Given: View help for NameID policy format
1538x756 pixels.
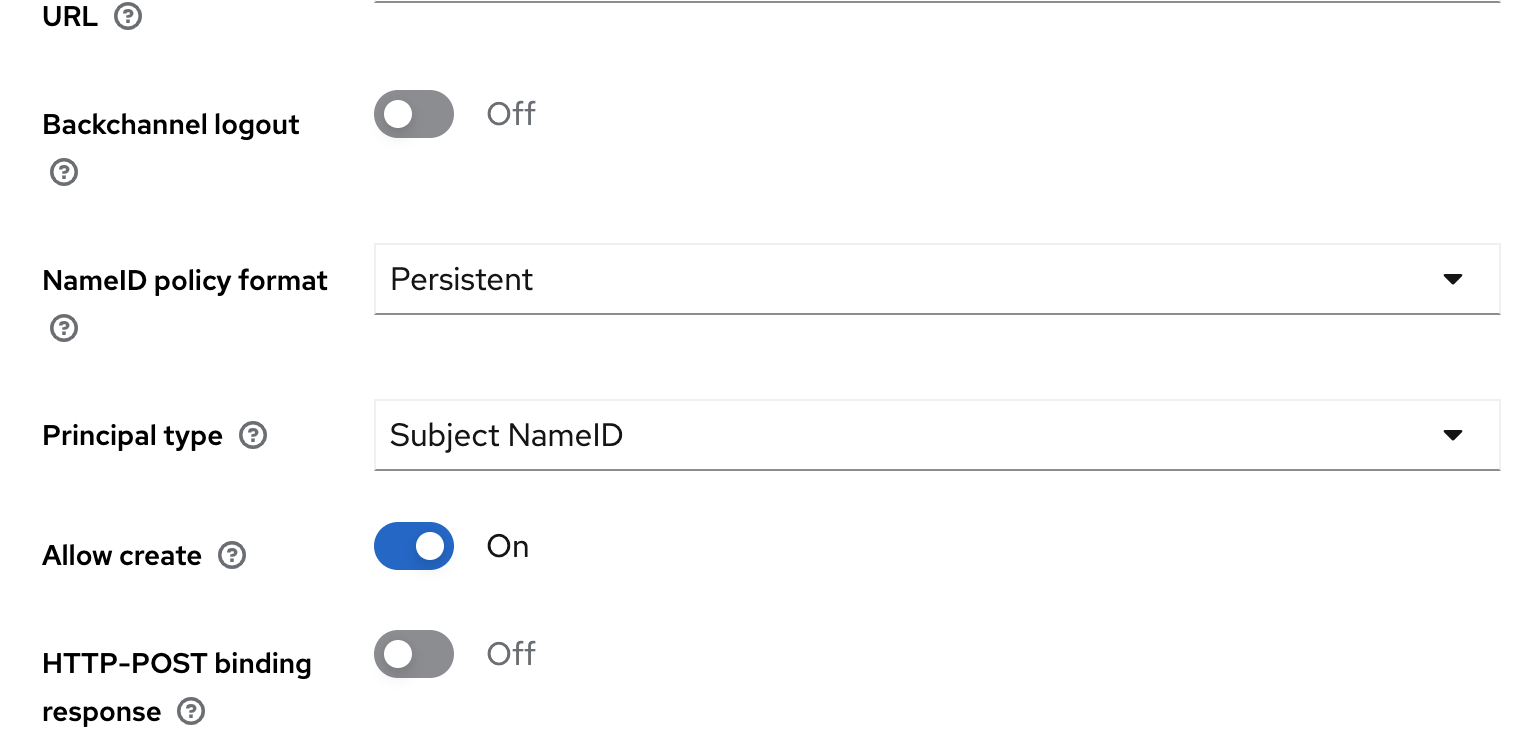Looking at the screenshot, I should (x=63, y=328).
